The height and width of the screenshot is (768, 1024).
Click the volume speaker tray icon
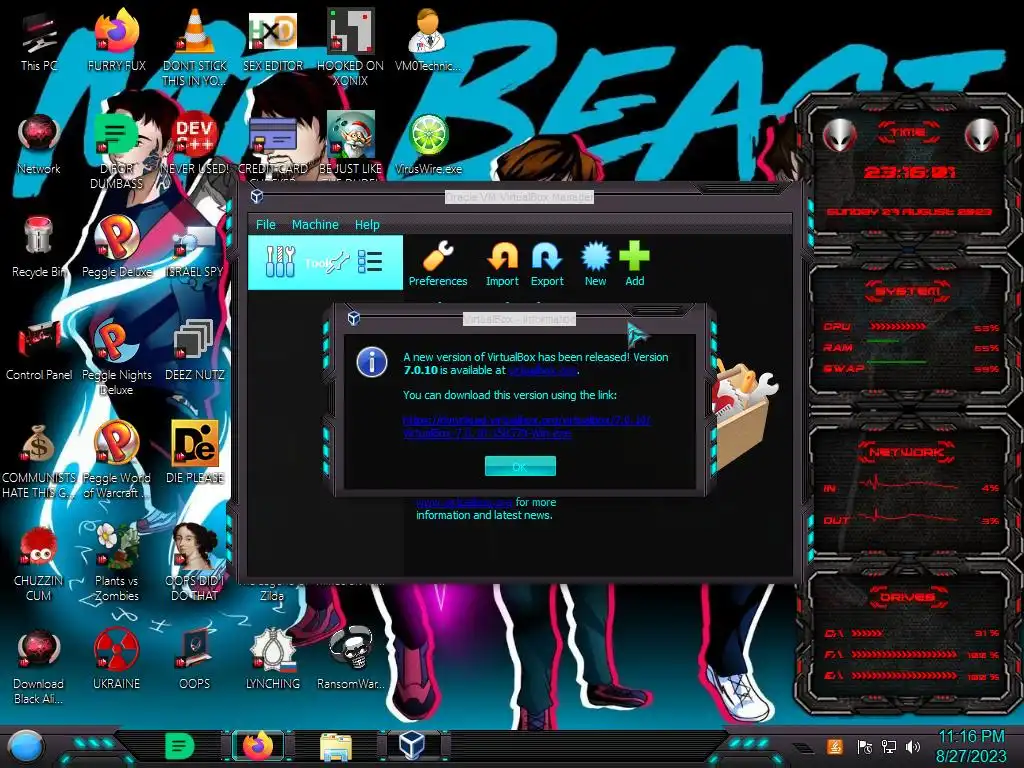(x=913, y=746)
